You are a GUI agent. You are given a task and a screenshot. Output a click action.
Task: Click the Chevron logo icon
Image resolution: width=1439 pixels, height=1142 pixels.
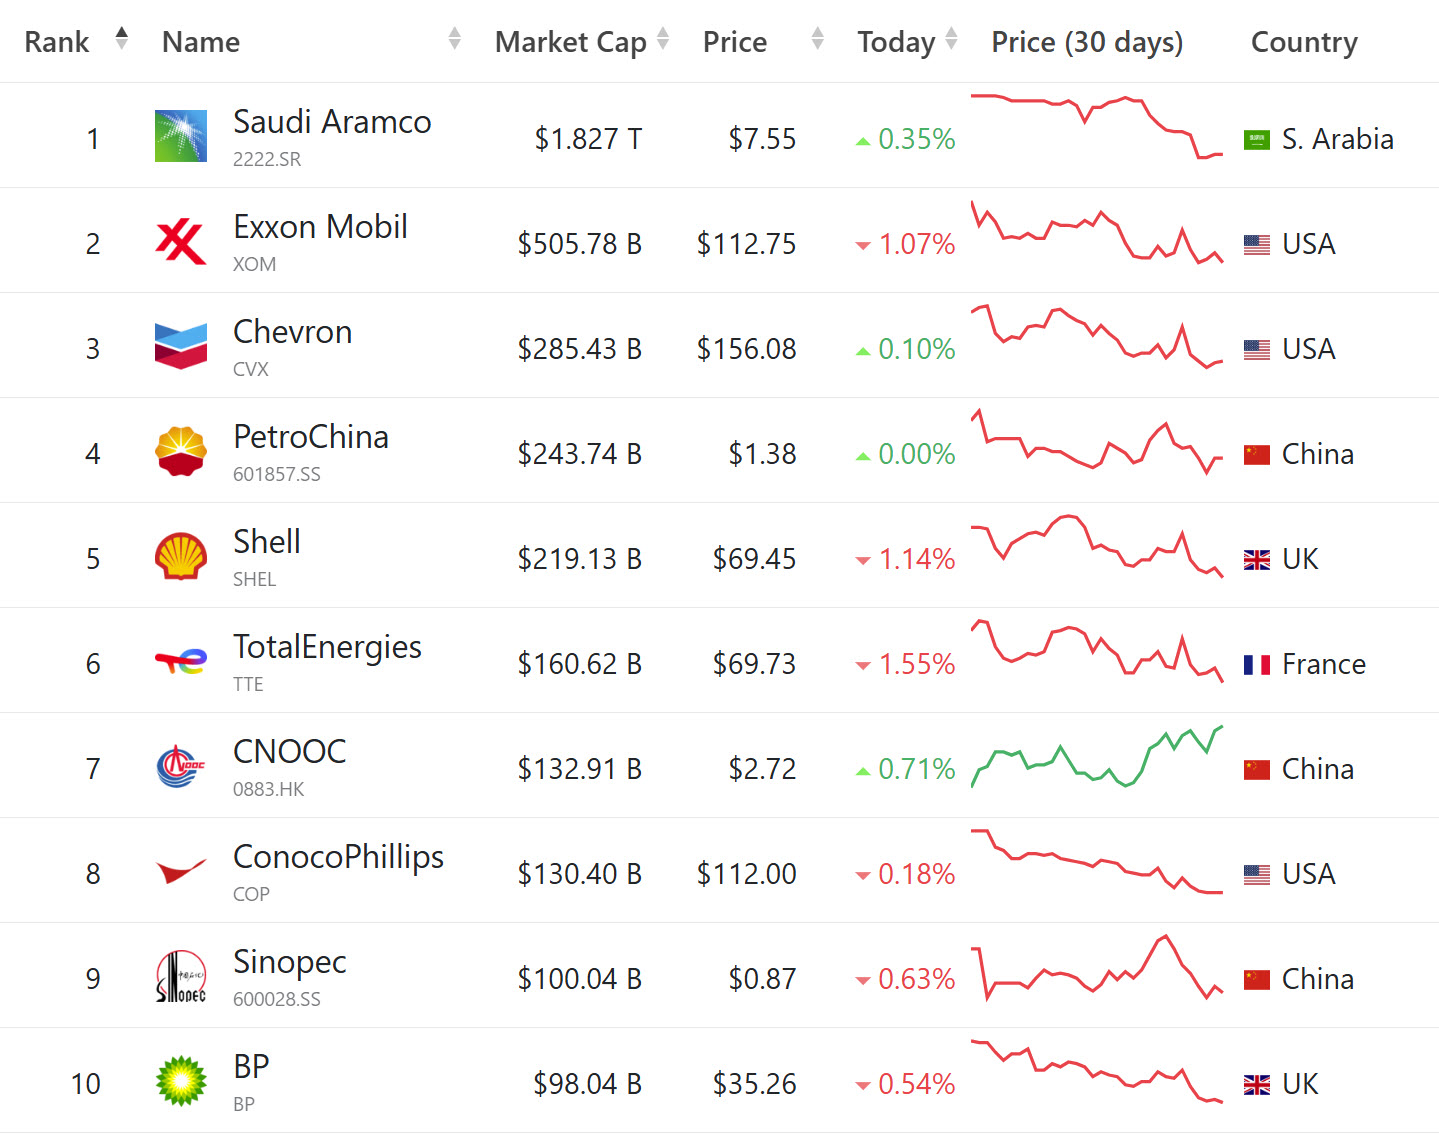tap(181, 346)
